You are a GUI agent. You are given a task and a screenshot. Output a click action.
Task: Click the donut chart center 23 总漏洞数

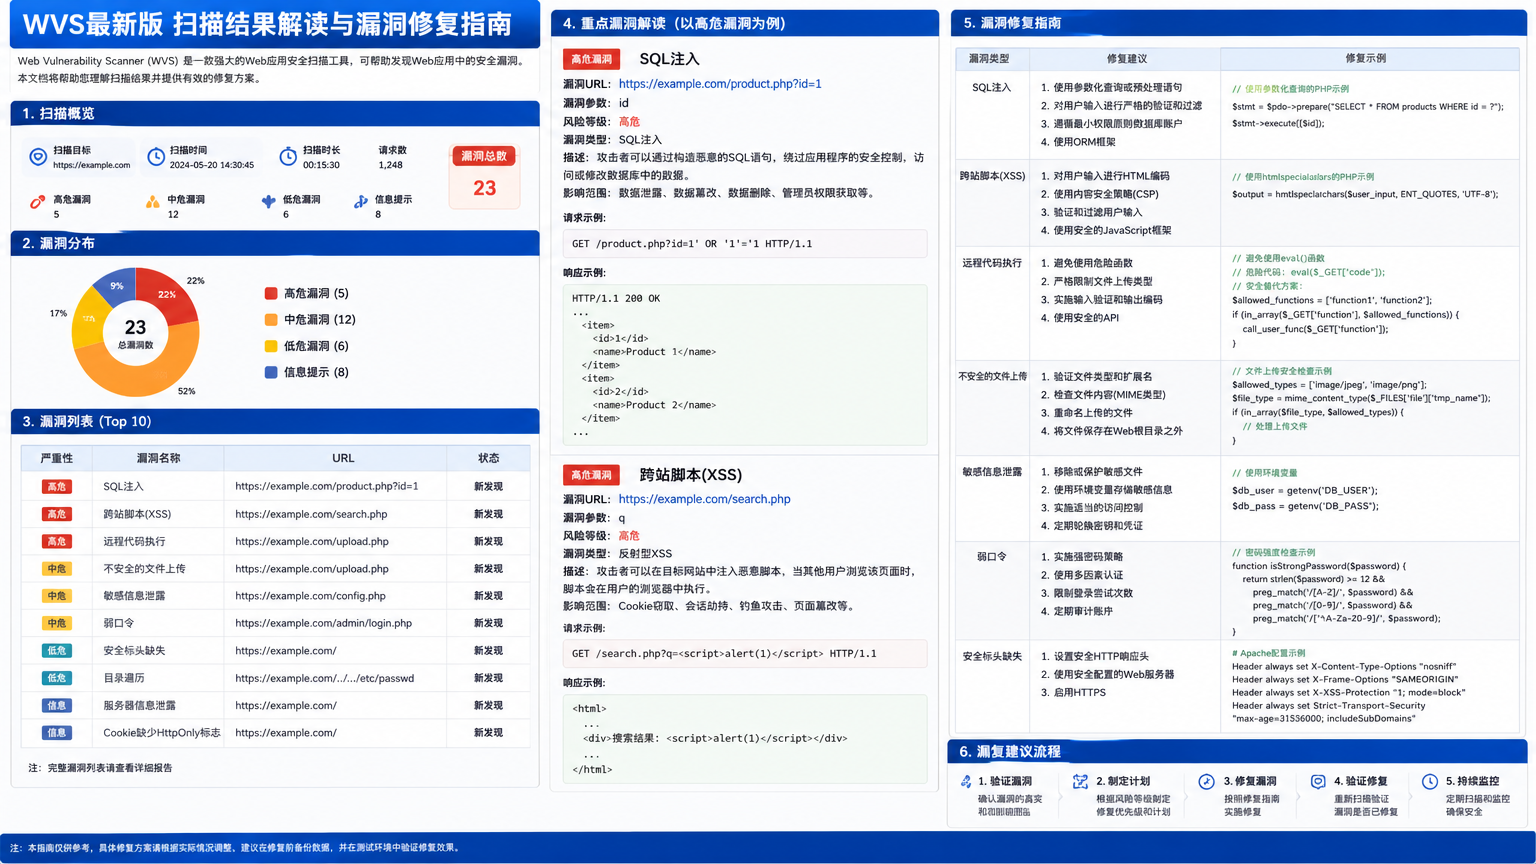(x=136, y=333)
